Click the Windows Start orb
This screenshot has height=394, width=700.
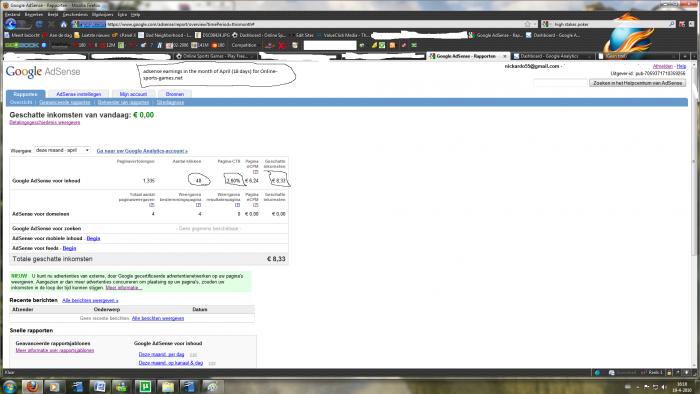click(x=9, y=386)
